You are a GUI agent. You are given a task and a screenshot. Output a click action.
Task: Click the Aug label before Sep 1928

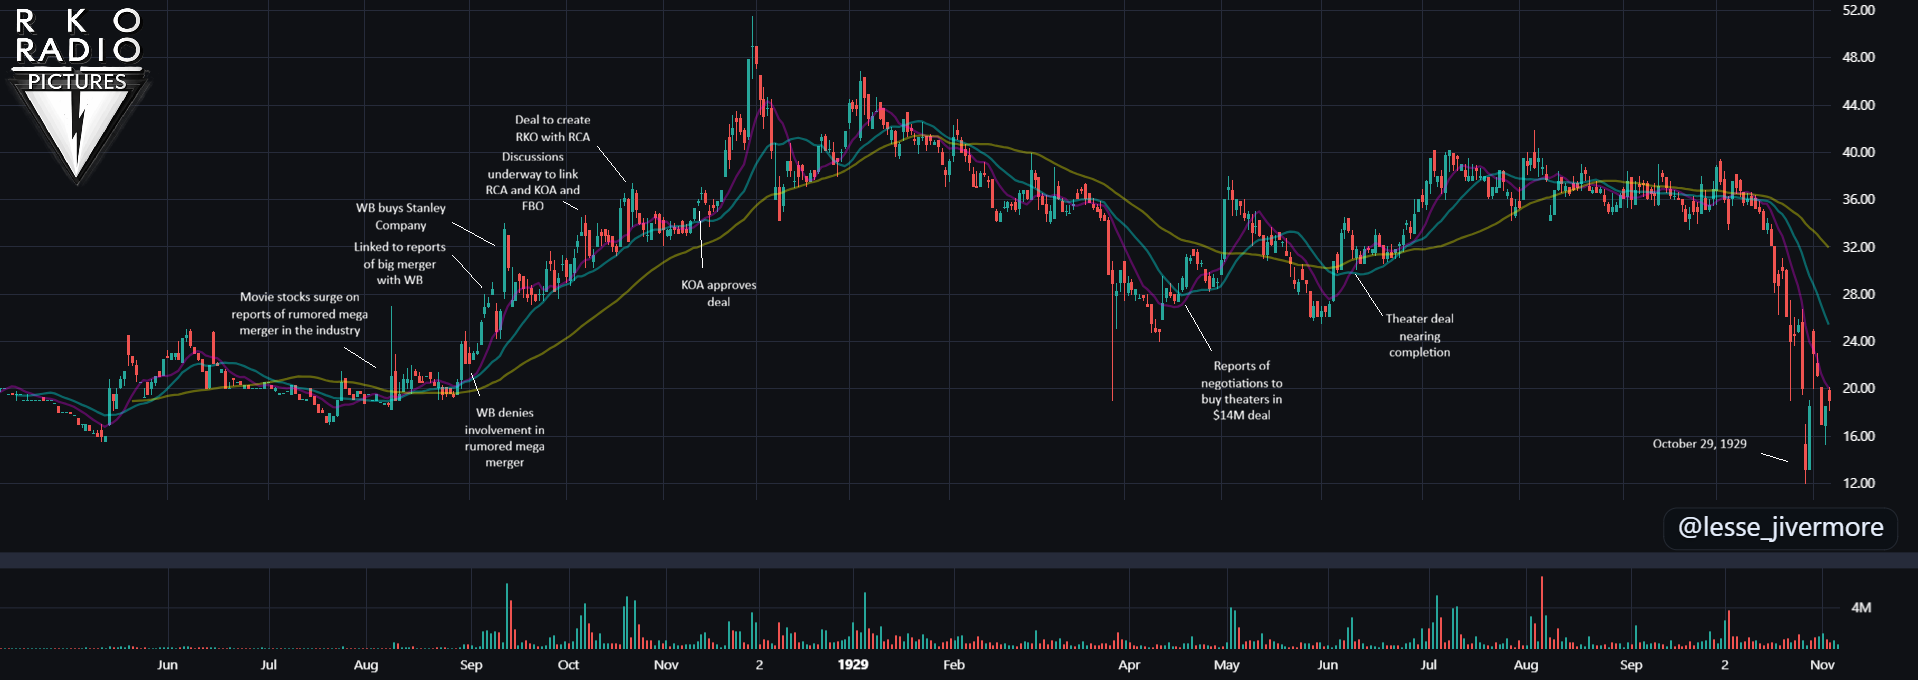pos(366,665)
